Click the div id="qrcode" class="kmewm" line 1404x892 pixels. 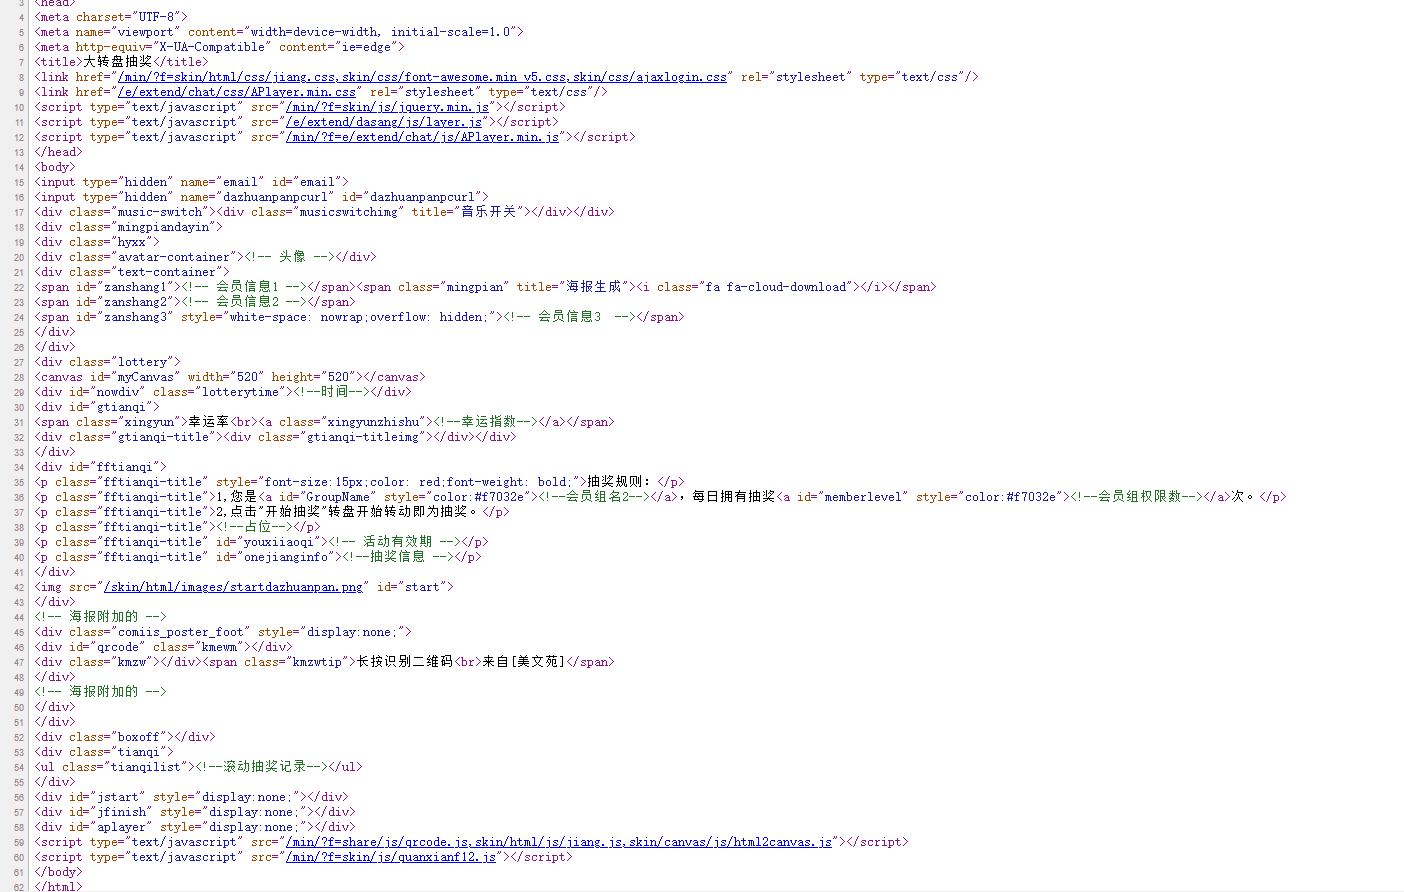tap(164, 647)
